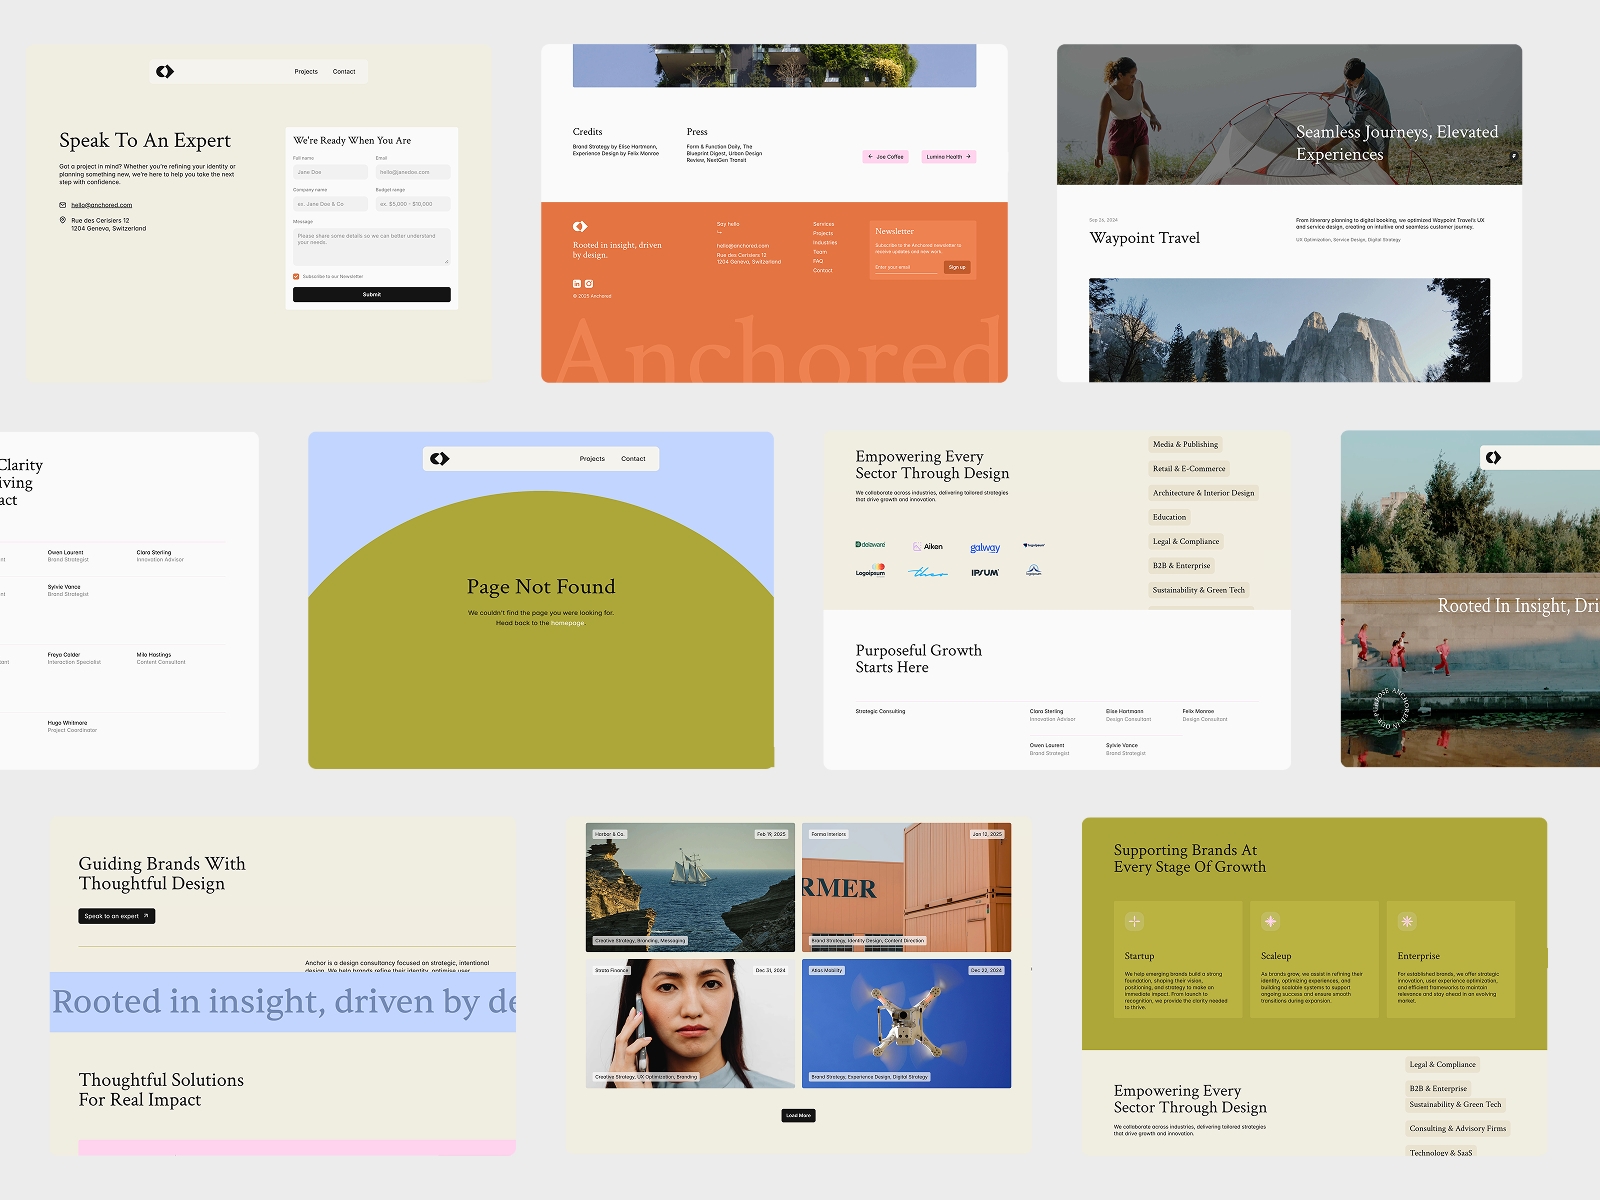The height and width of the screenshot is (1200, 1600).
Task: Click the envelope icon beside the email address
Action: tap(63, 205)
